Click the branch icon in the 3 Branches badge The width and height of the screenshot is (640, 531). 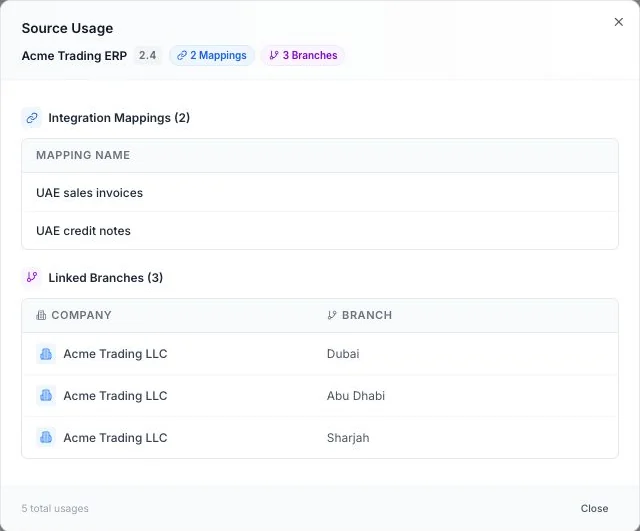tap(274, 56)
